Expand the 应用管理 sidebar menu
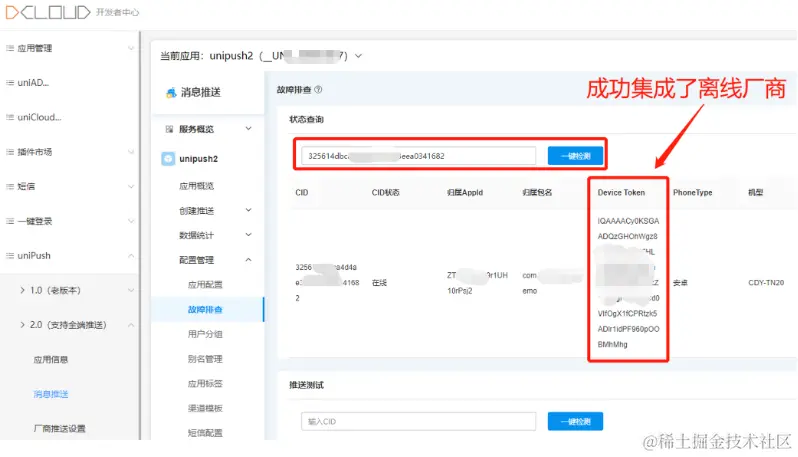 click(131, 48)
